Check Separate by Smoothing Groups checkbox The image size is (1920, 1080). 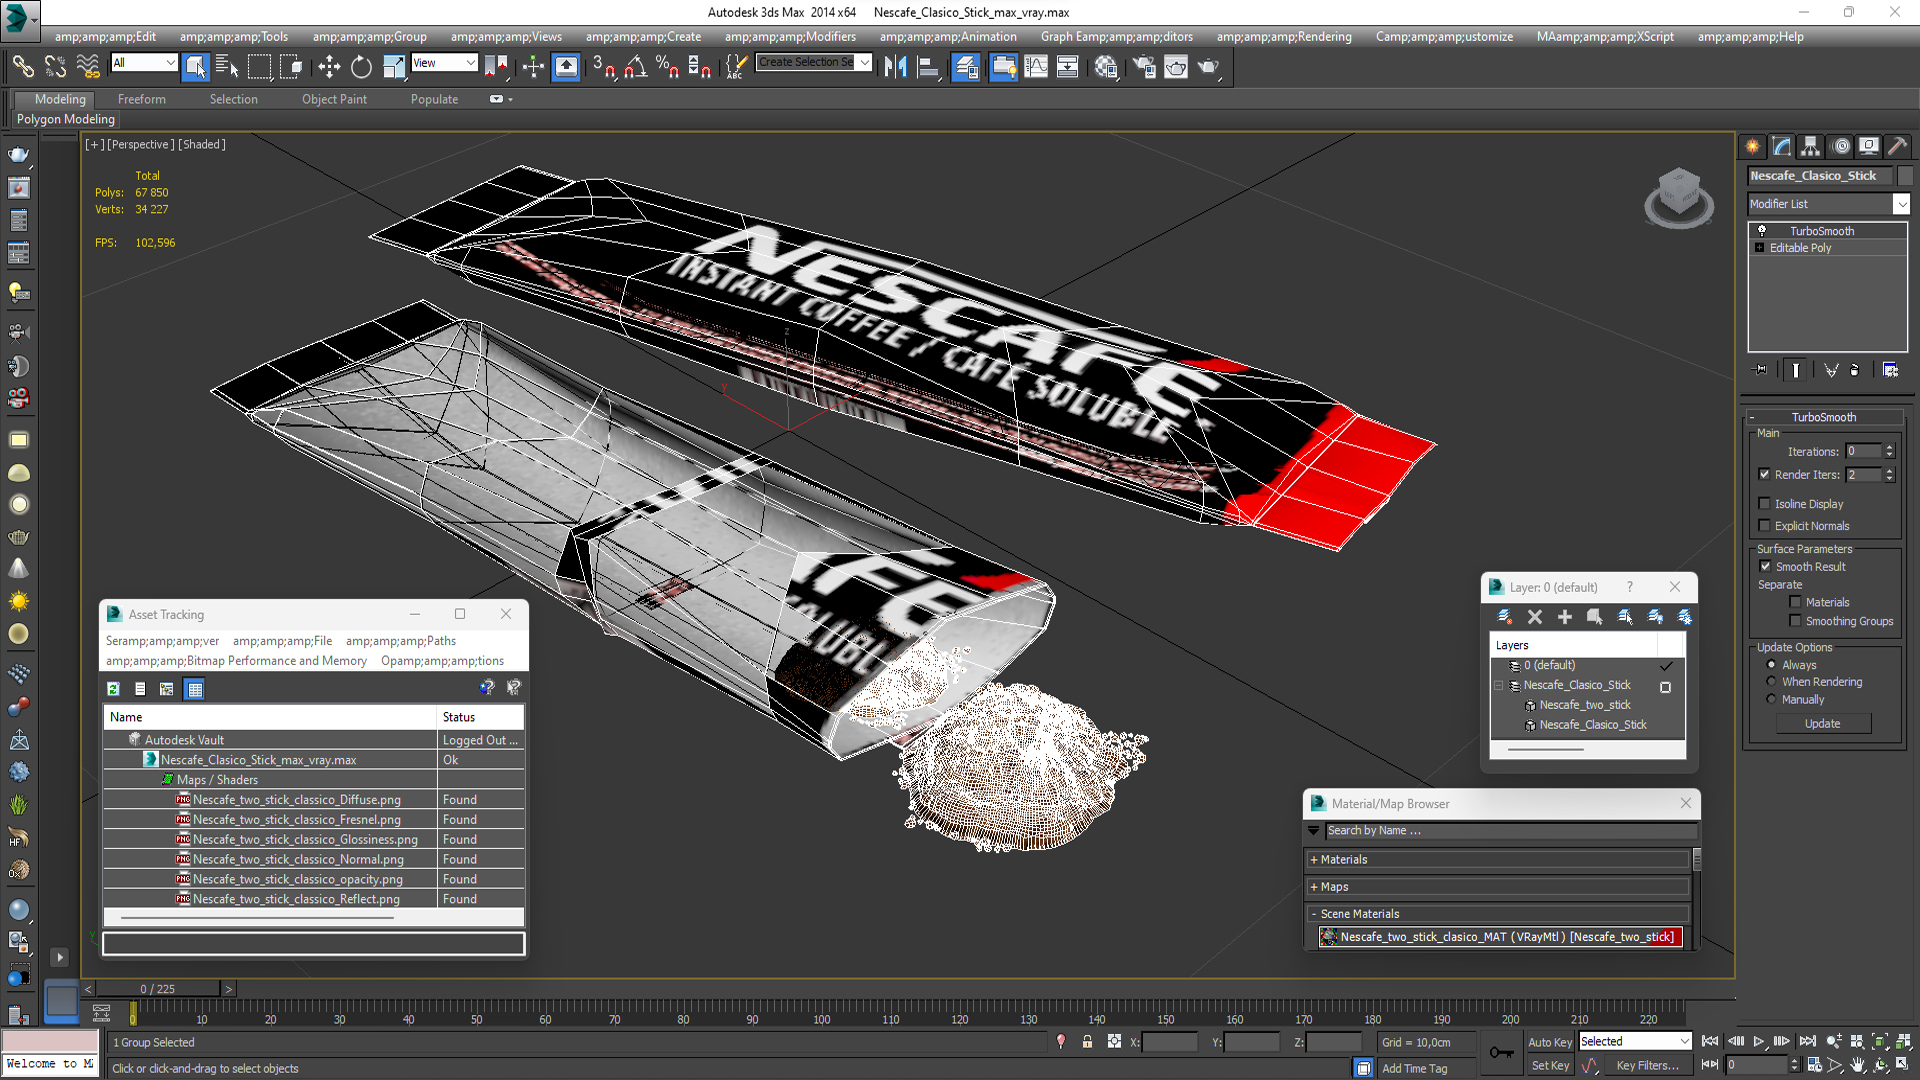pos(1795,621)
